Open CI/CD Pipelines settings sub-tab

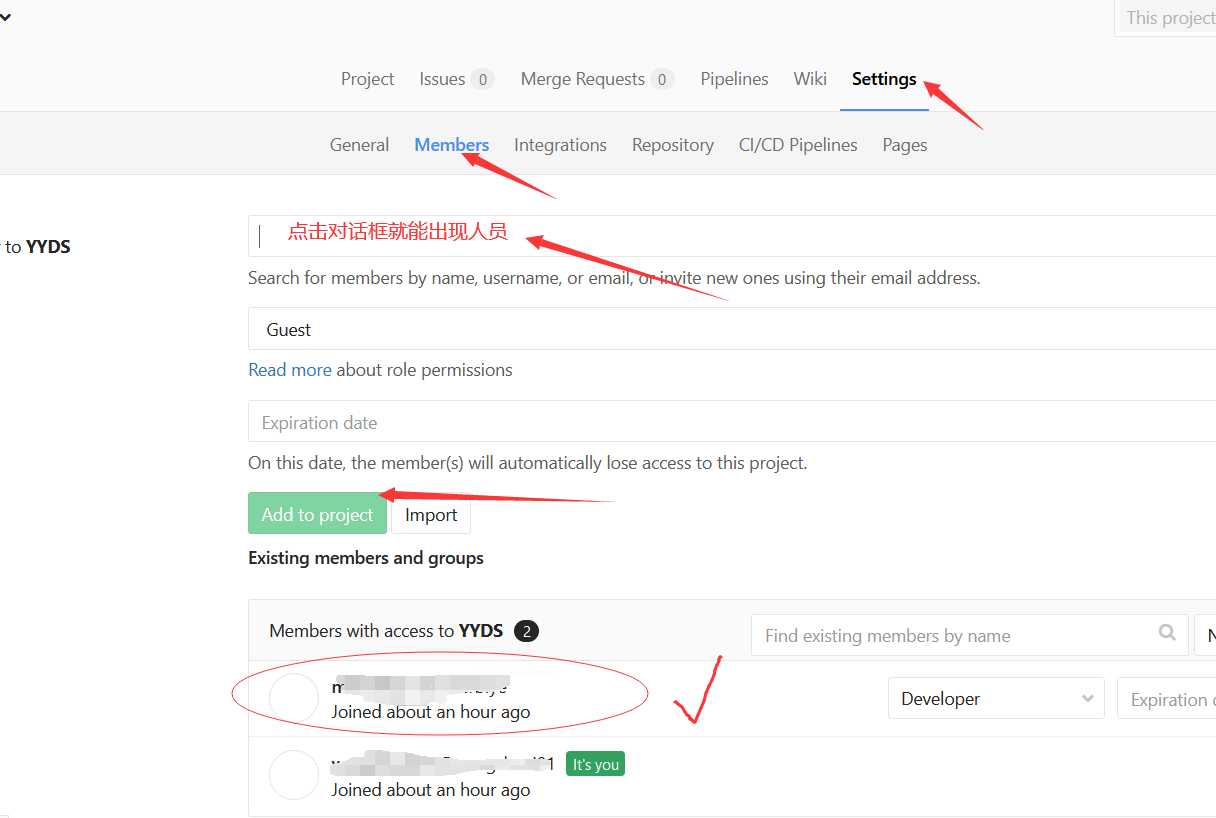coord(798,145)
